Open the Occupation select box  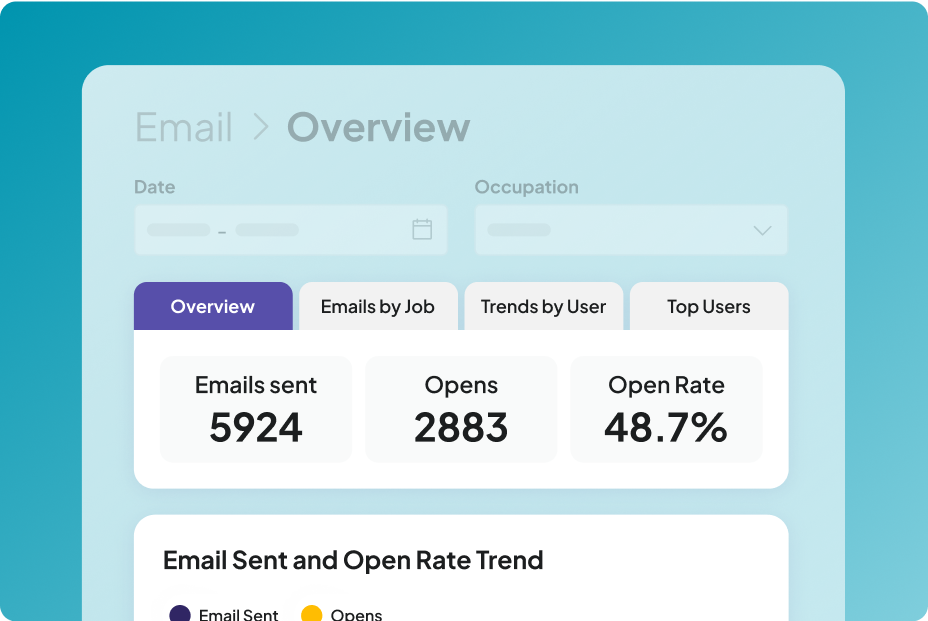click(x=630, y=230)
